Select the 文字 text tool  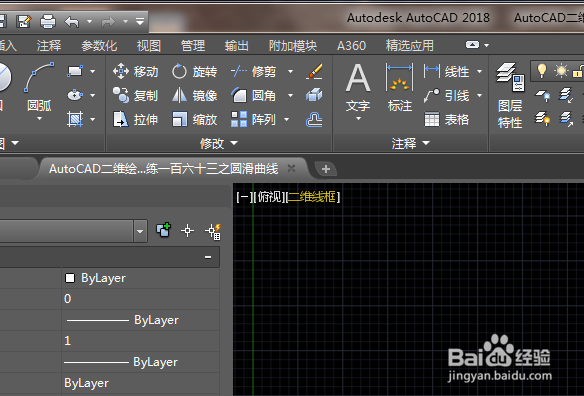click(358, 87)
